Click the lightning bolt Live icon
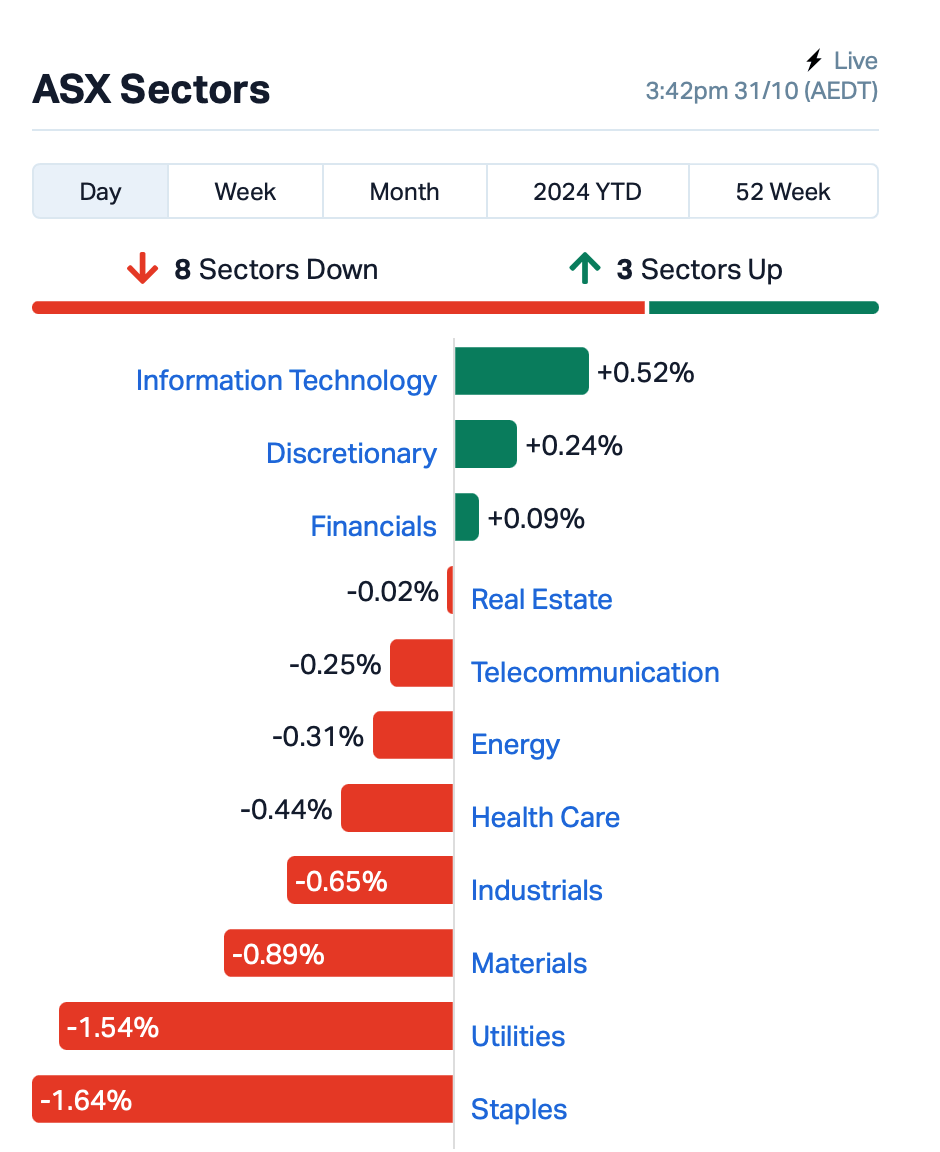Image resolution: width=940 pixels, height=1152 pixels. point(814,60)
